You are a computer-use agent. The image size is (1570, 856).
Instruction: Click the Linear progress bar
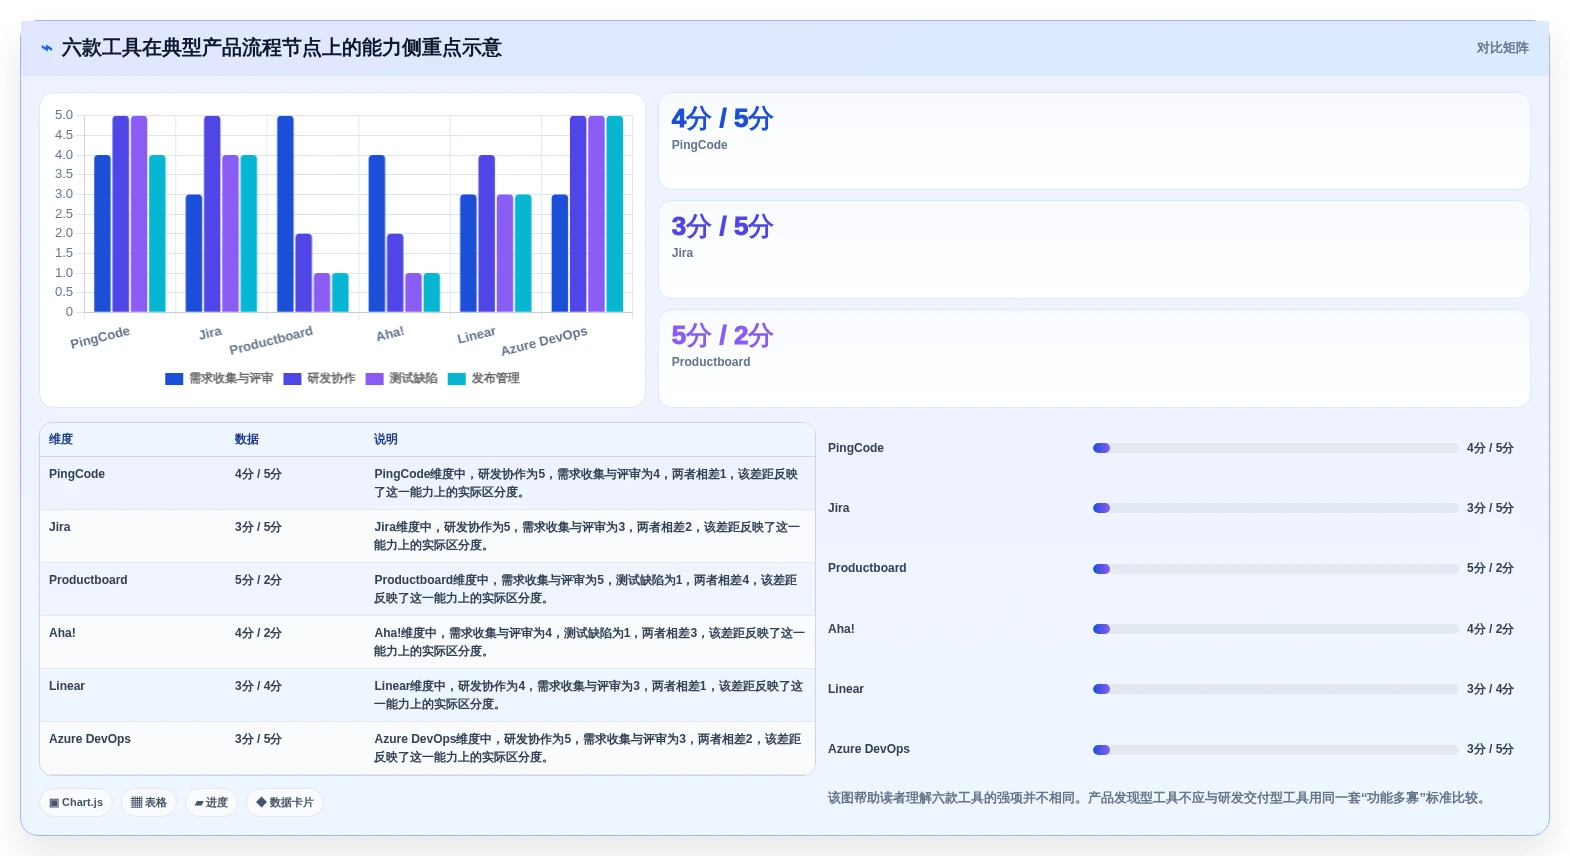[x=1275, y=689]
